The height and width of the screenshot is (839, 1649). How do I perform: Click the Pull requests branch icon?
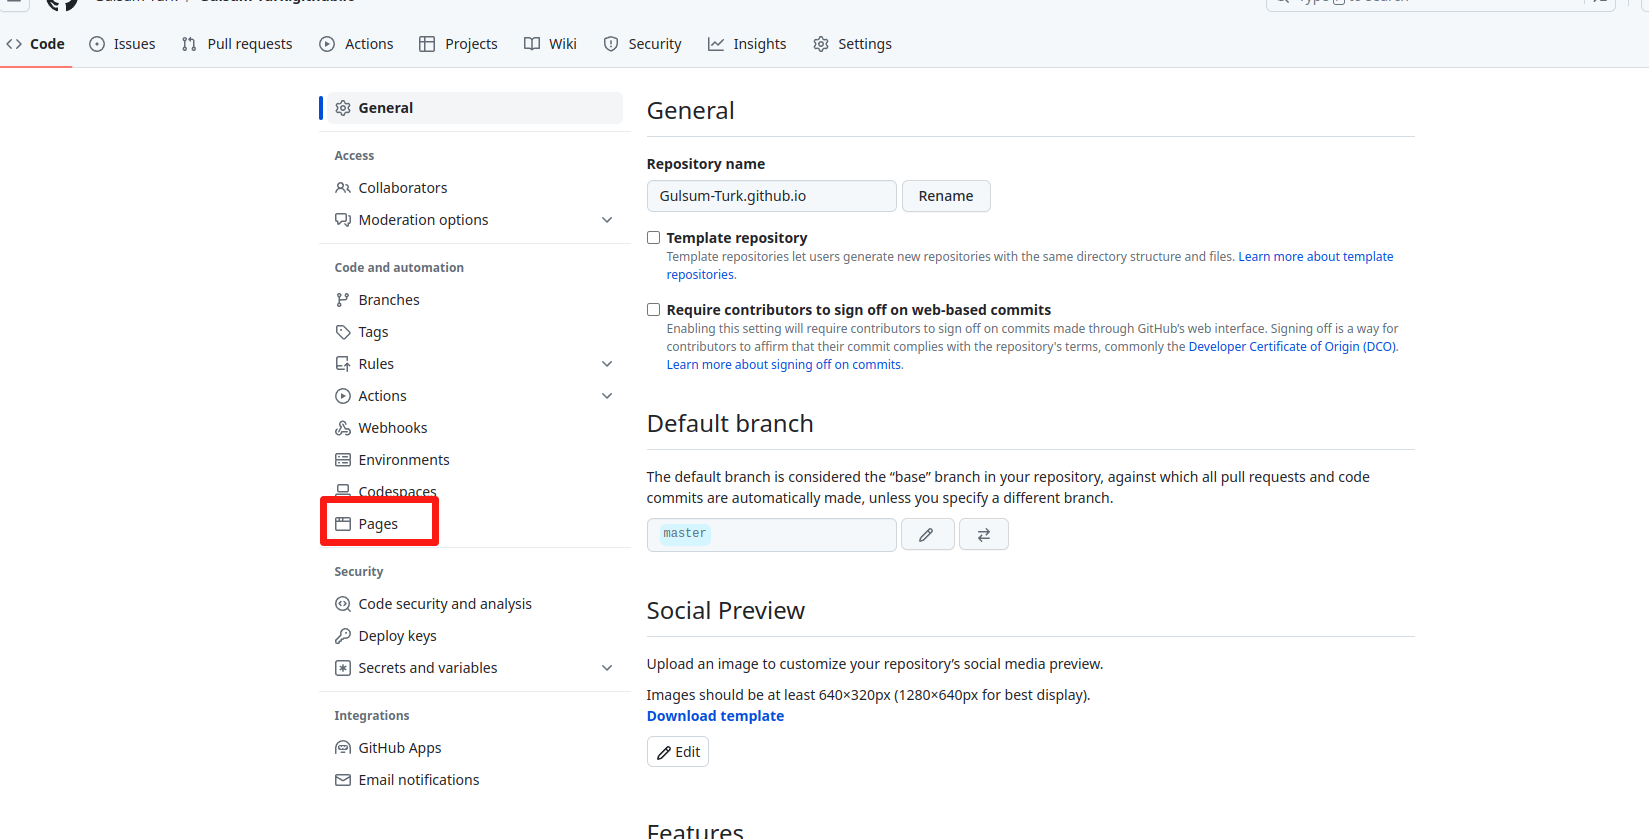tap(189, 44)
